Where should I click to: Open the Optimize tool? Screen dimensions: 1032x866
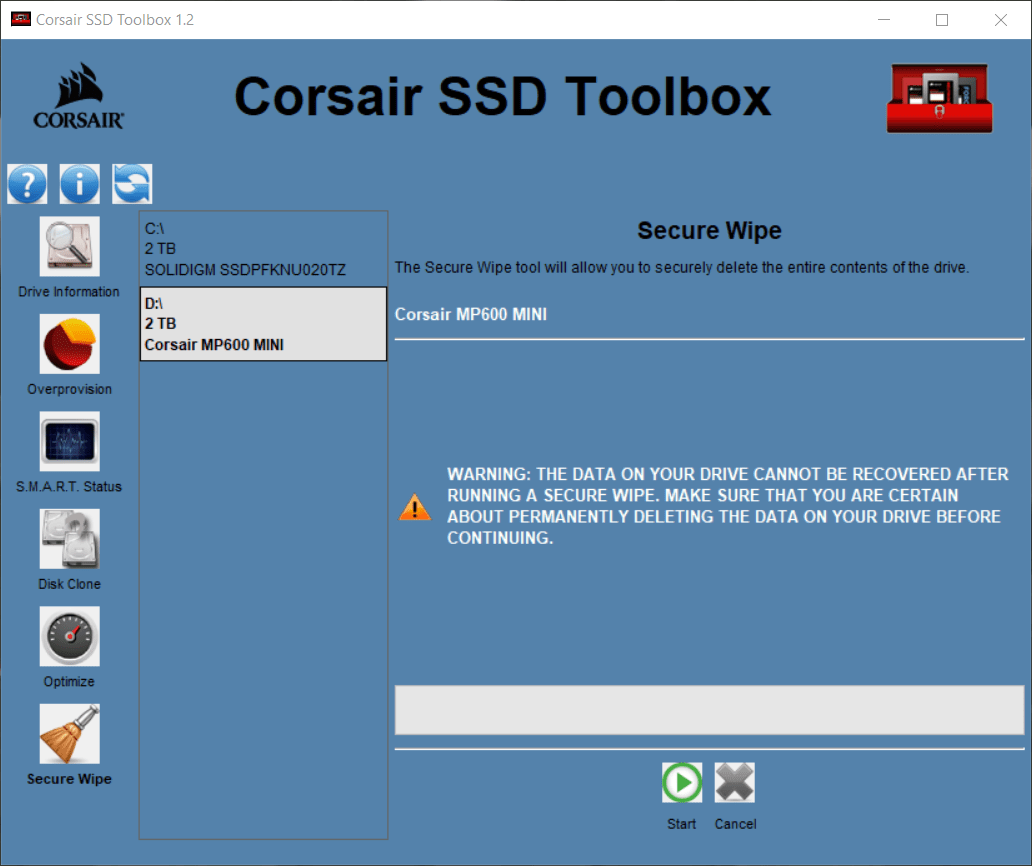point(69,636)
